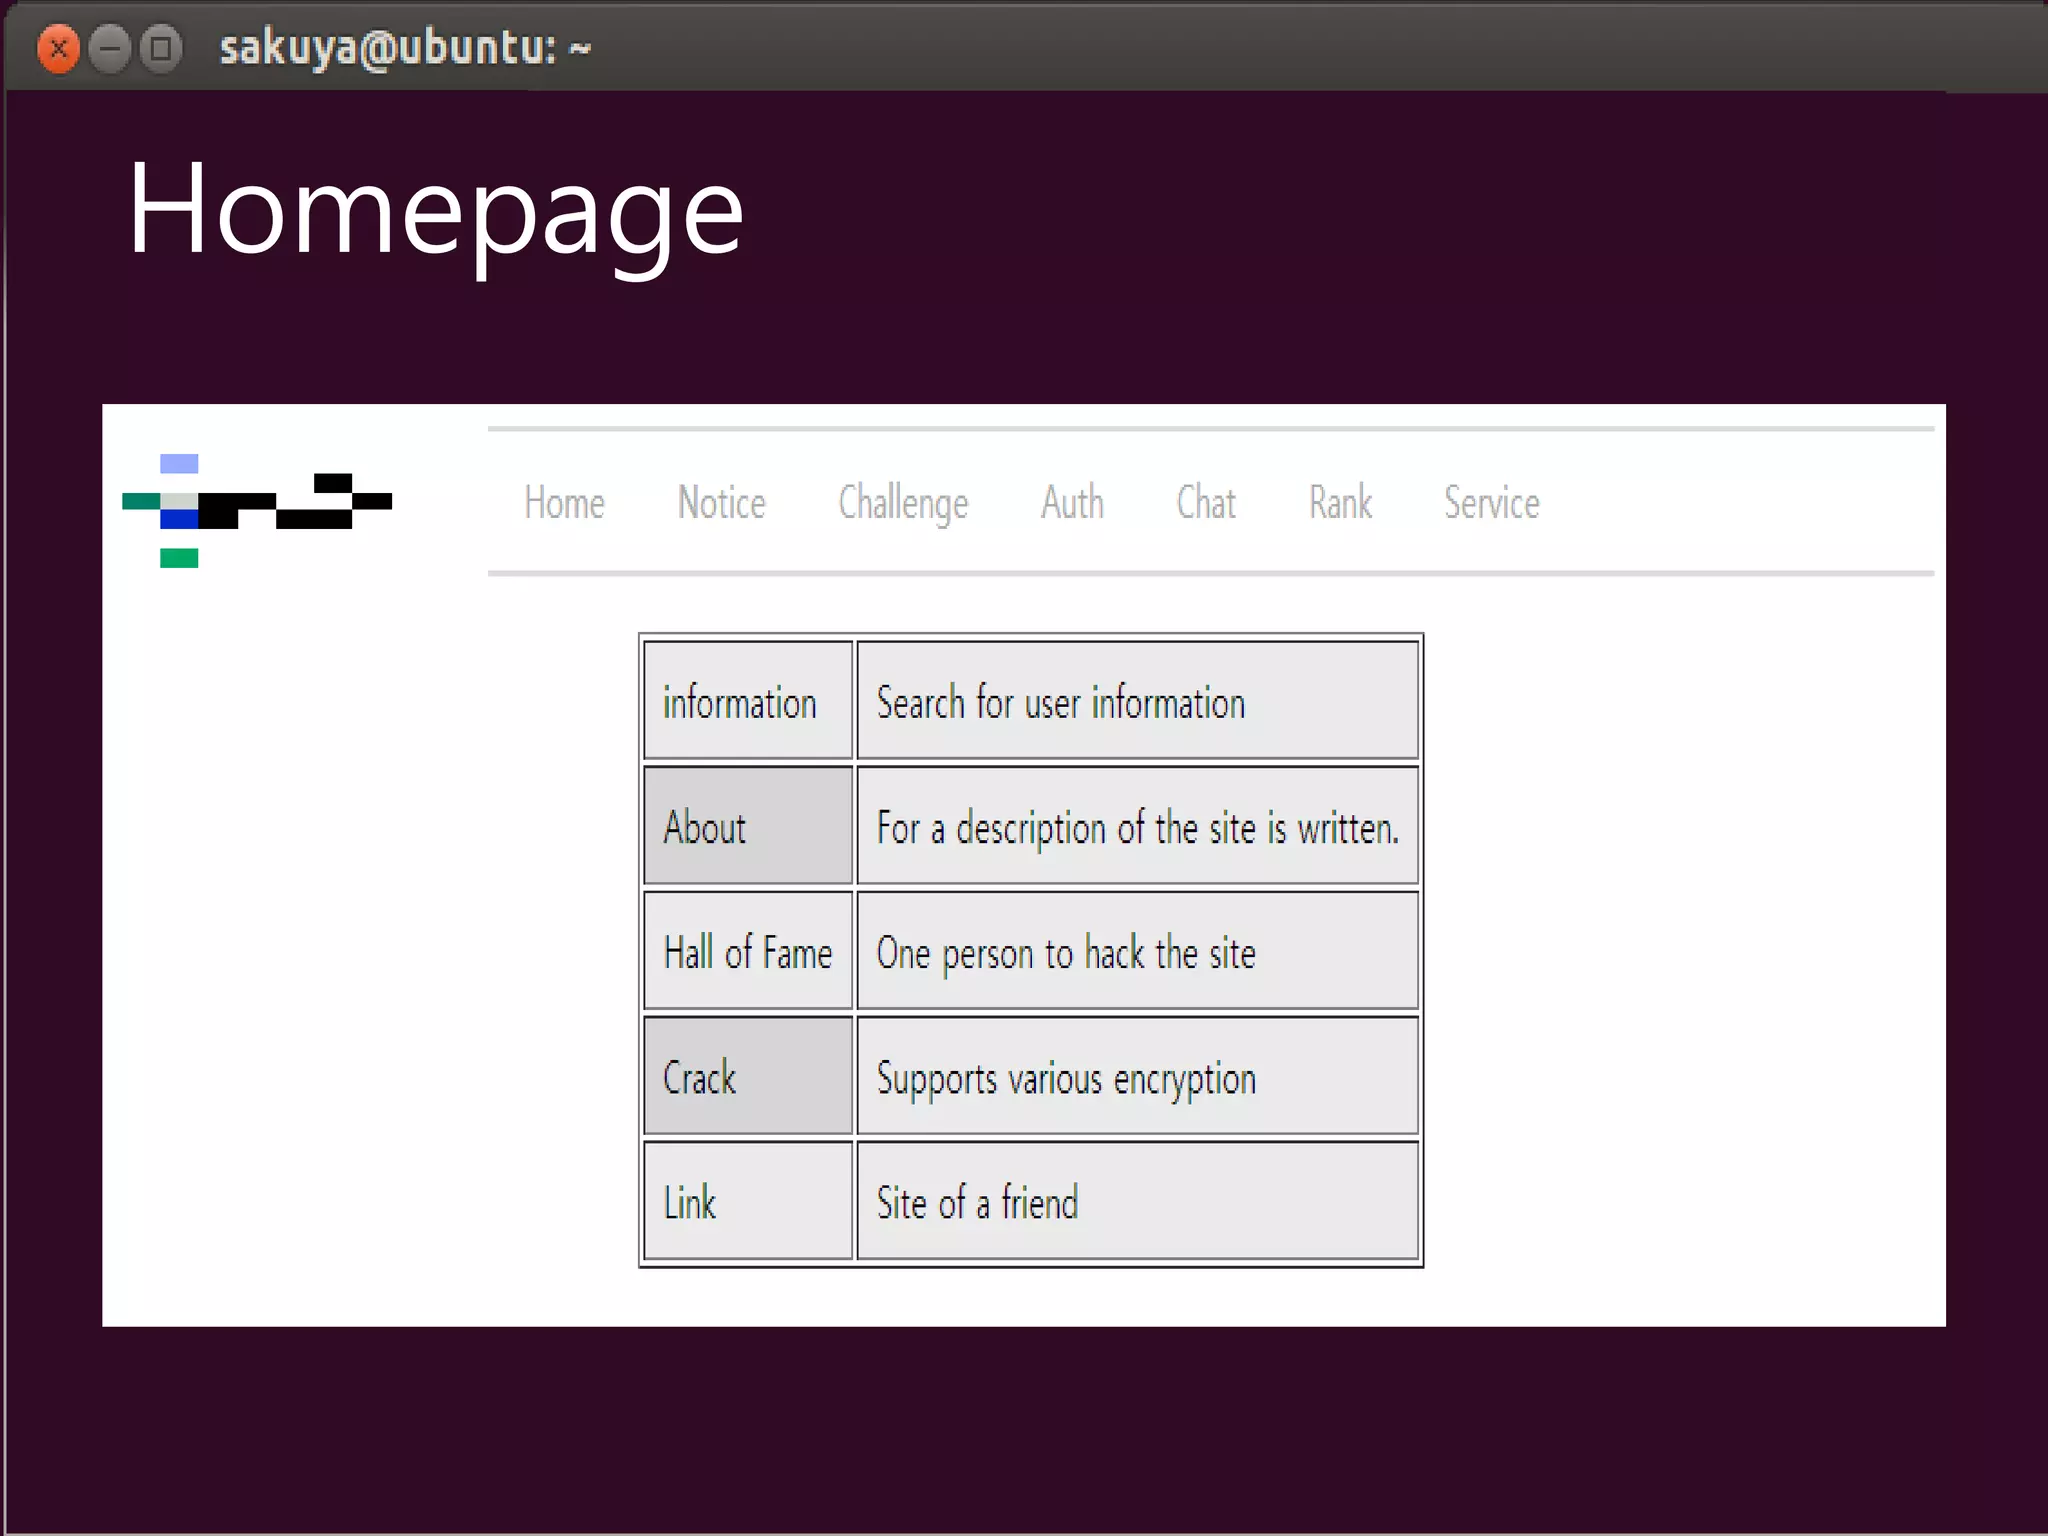Close the sakuya@ubuntu terminal window
The width and height of the screenshot is (2048, 1536).
click(58, 48)
